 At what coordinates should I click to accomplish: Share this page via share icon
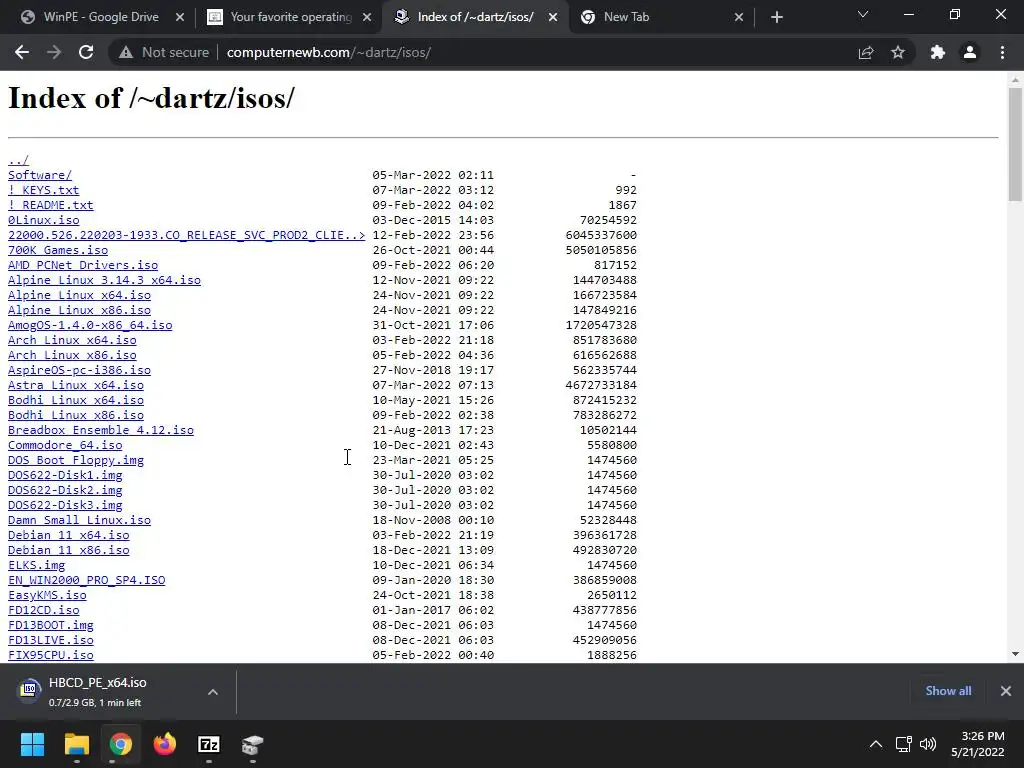pos(866,52)
